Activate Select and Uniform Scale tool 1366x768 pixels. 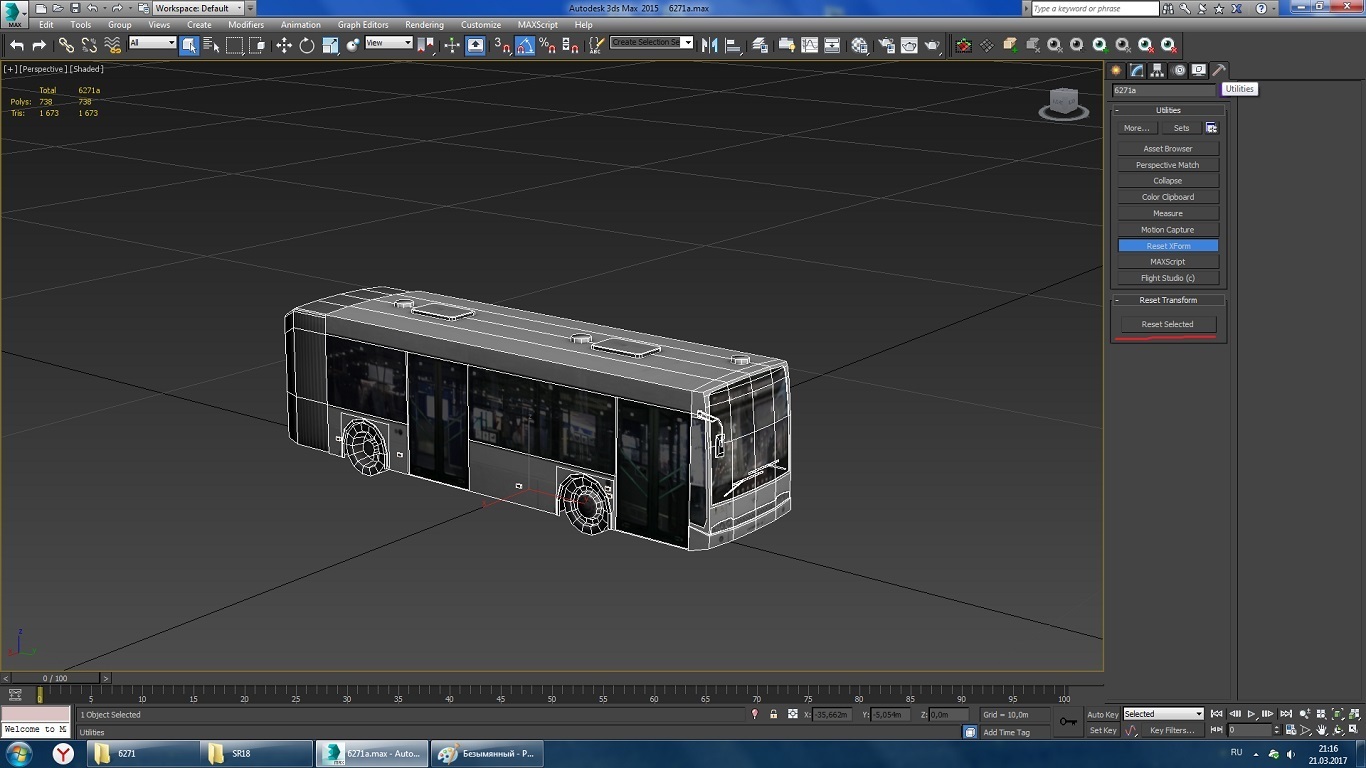[330, 45]
